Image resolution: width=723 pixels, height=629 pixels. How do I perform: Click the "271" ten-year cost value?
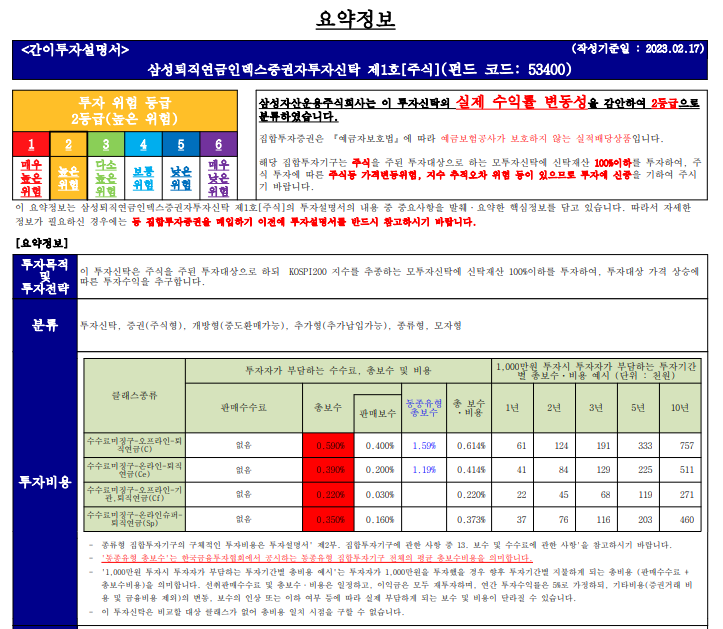pos(687,494)
